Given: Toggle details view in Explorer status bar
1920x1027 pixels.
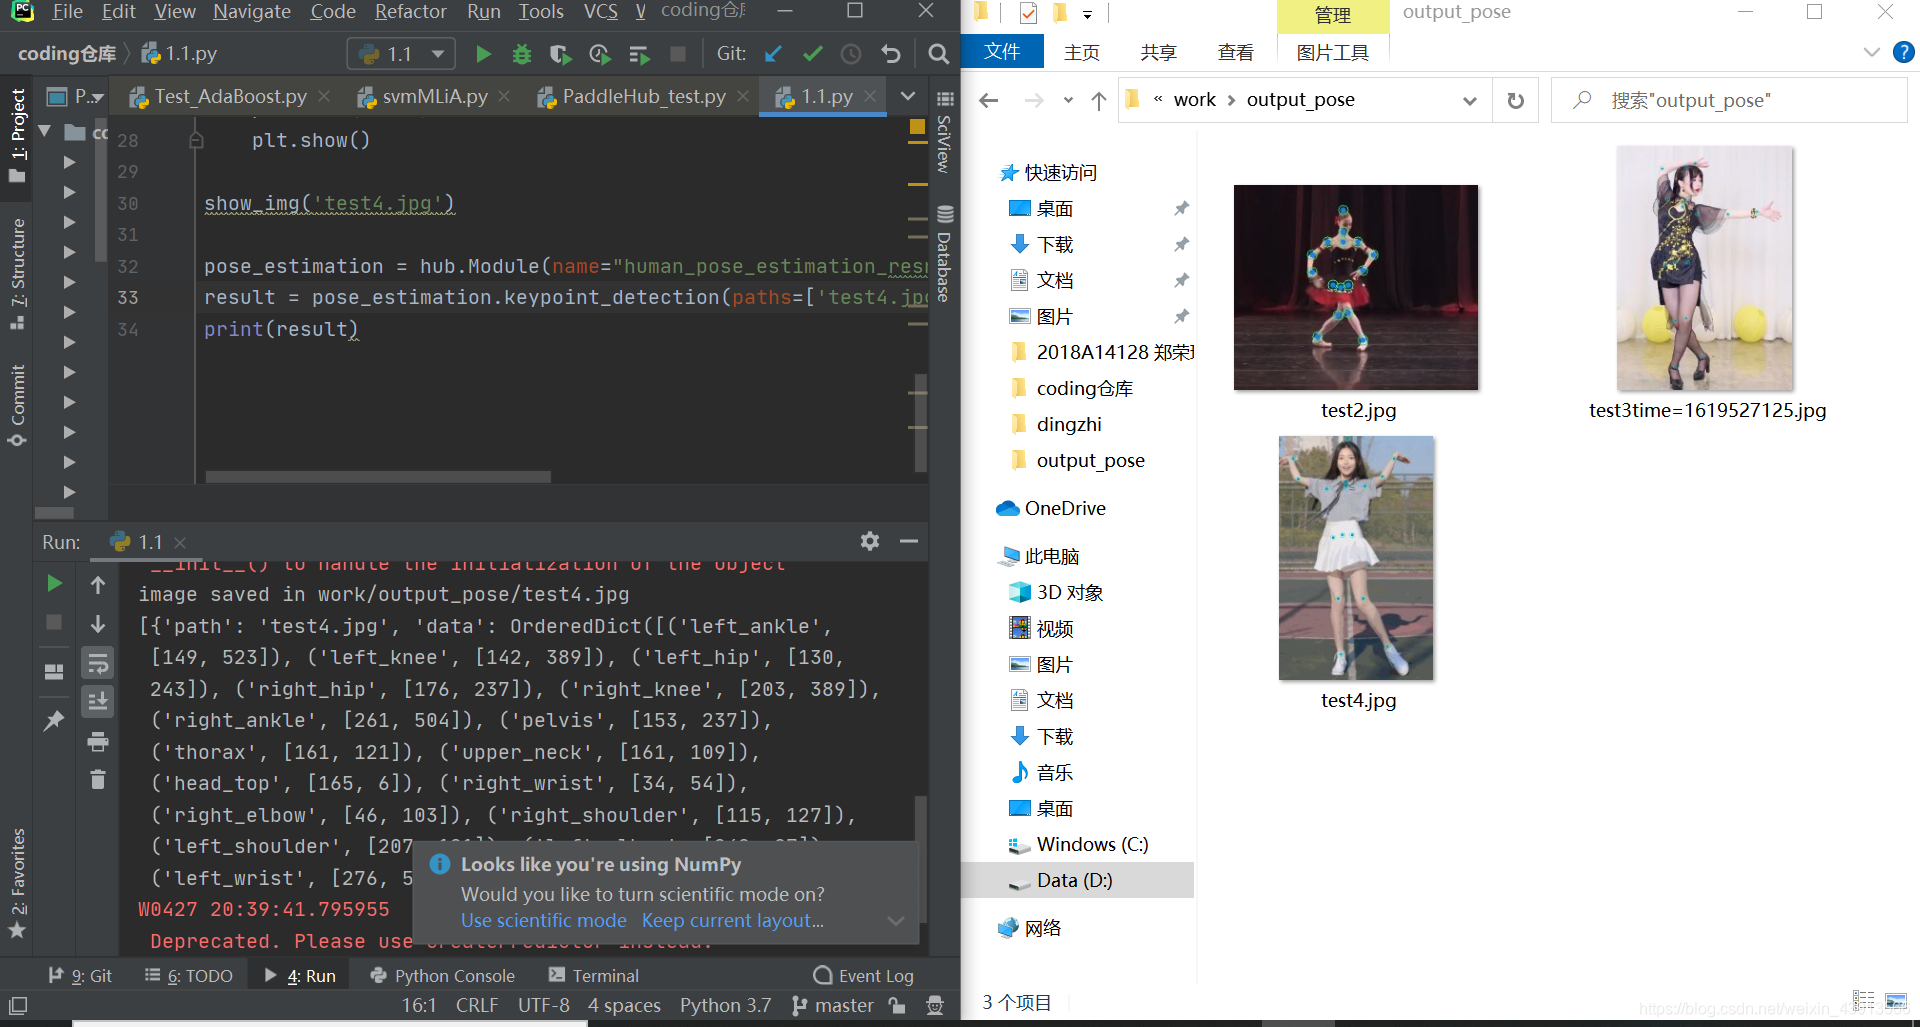Looking at the screenshot, I should point(1863,1001).
